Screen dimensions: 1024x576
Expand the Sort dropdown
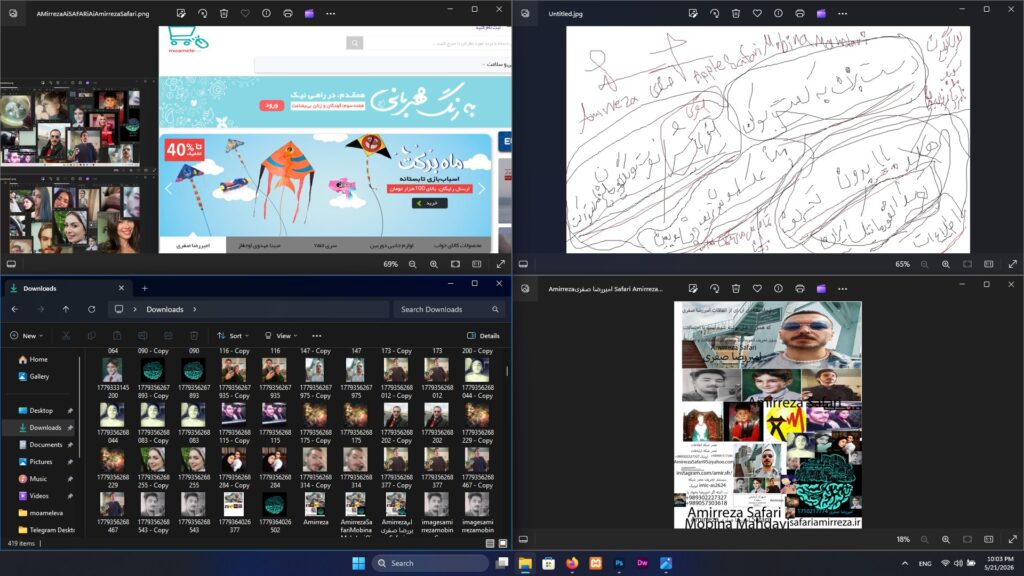233,336
